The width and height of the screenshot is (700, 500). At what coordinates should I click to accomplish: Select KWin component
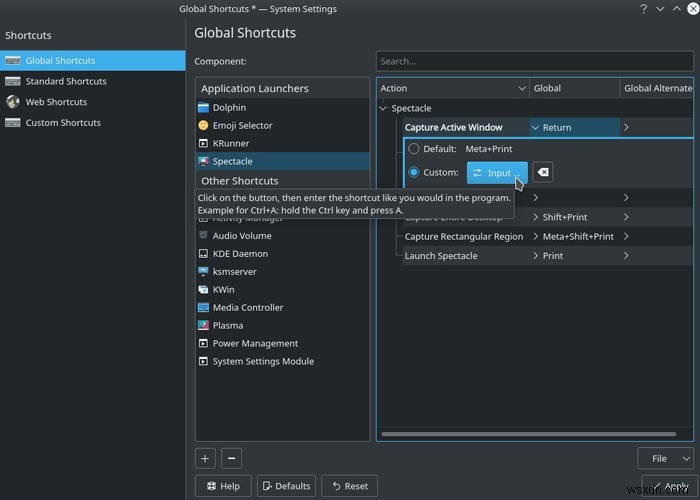click(x=283, y=289)
